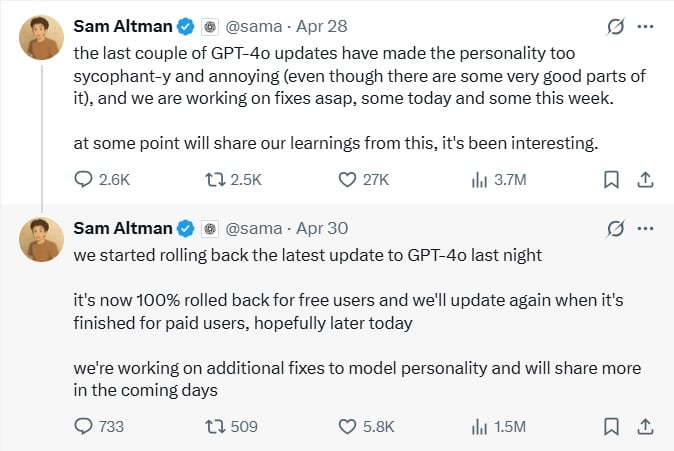Bookmark the Apr 30 rollback tweet

click(611, 426)
